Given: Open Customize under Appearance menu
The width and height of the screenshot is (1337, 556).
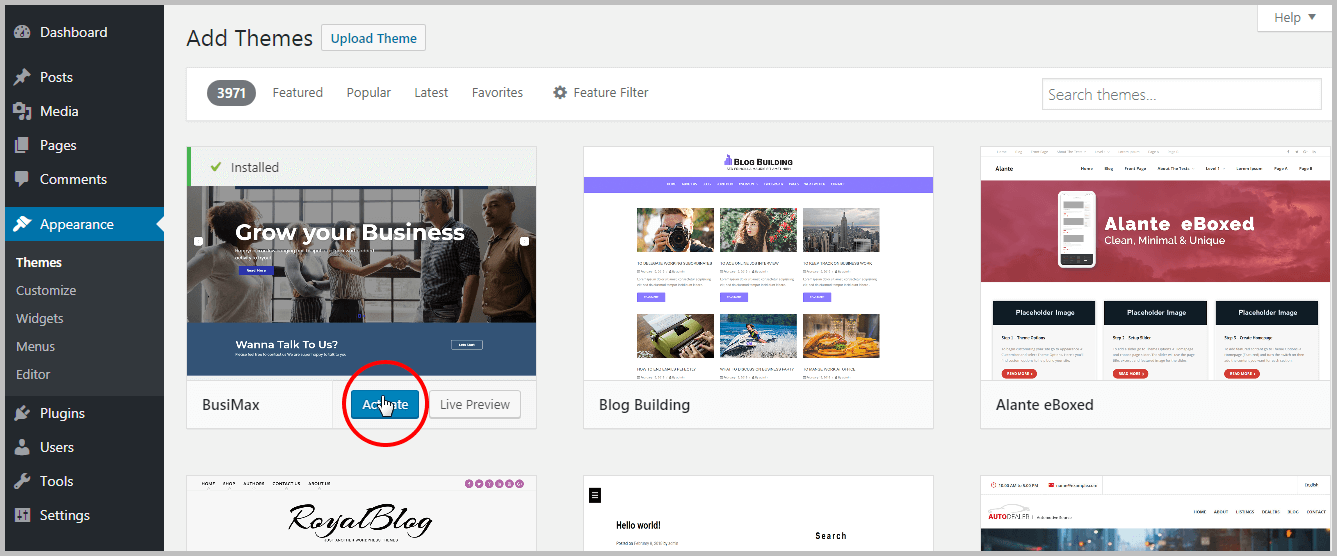Looking at the screenshot, I should pyautogui.click(x=46, y=290).
